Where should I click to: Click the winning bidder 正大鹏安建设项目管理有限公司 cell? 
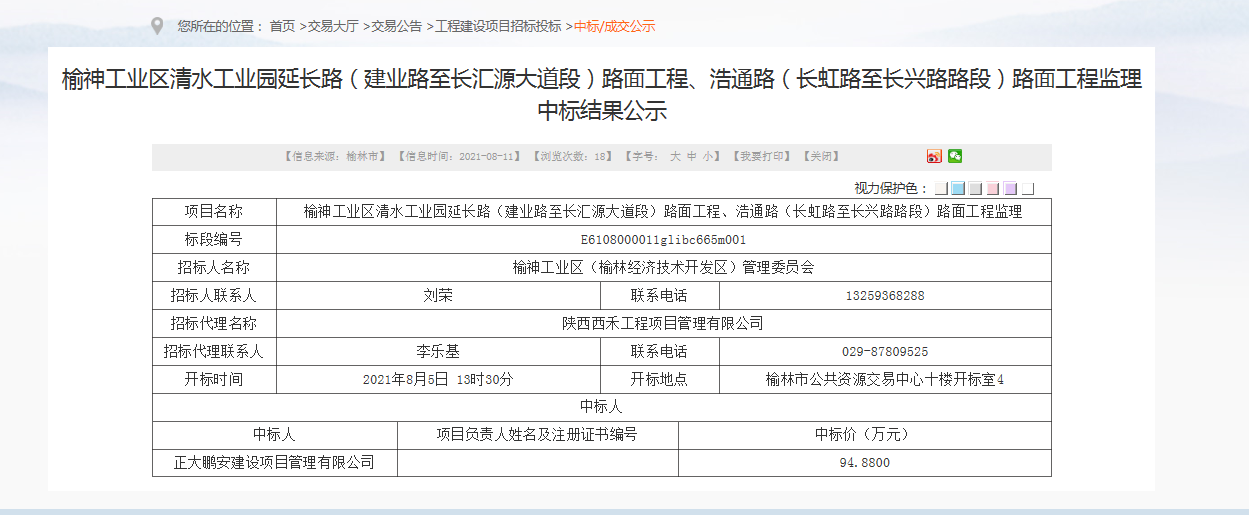coord(274,463)
